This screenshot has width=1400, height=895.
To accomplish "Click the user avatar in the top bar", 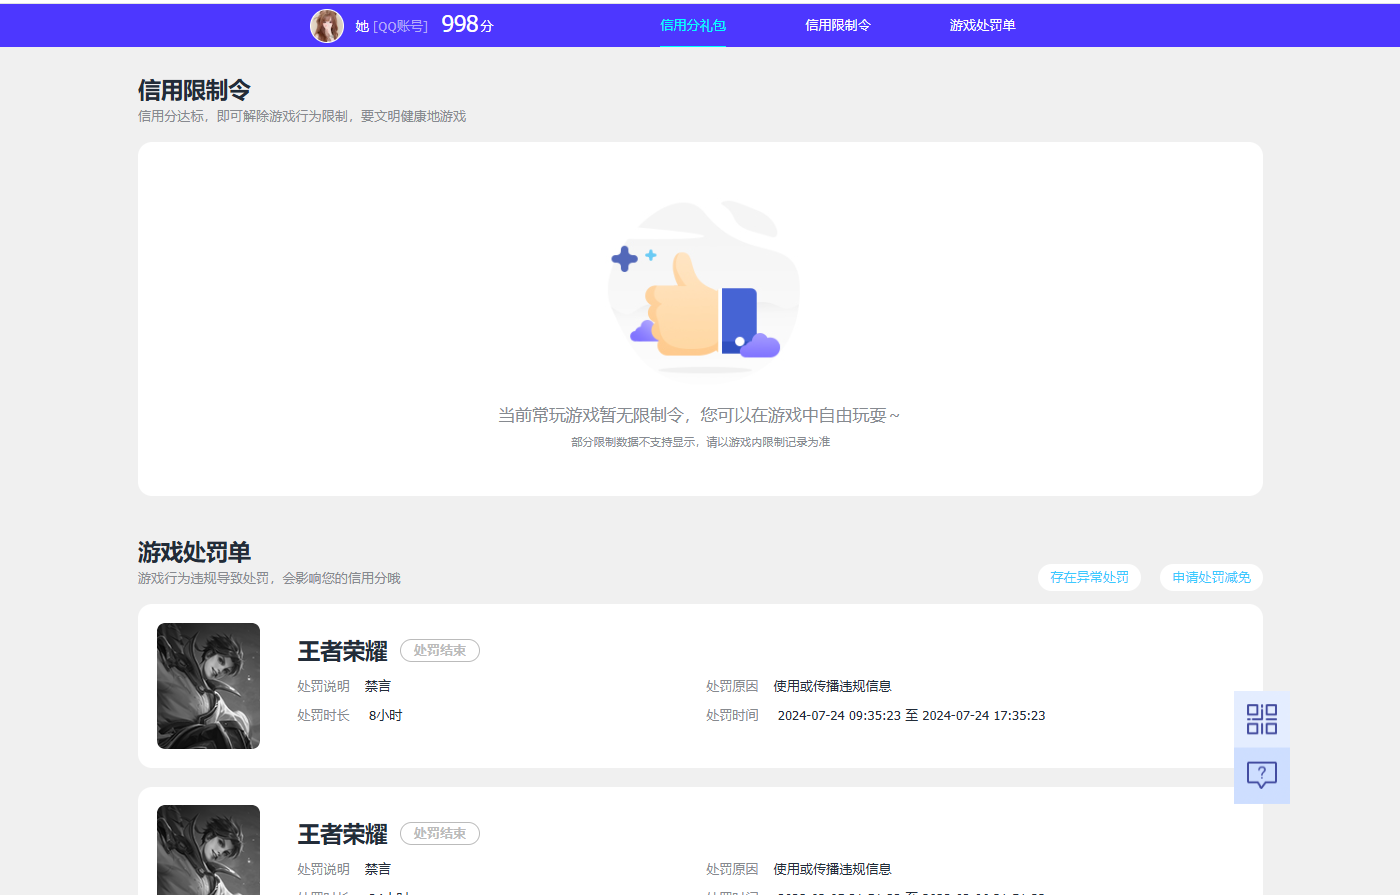I will pyautogui.click(x=327, y=23).
